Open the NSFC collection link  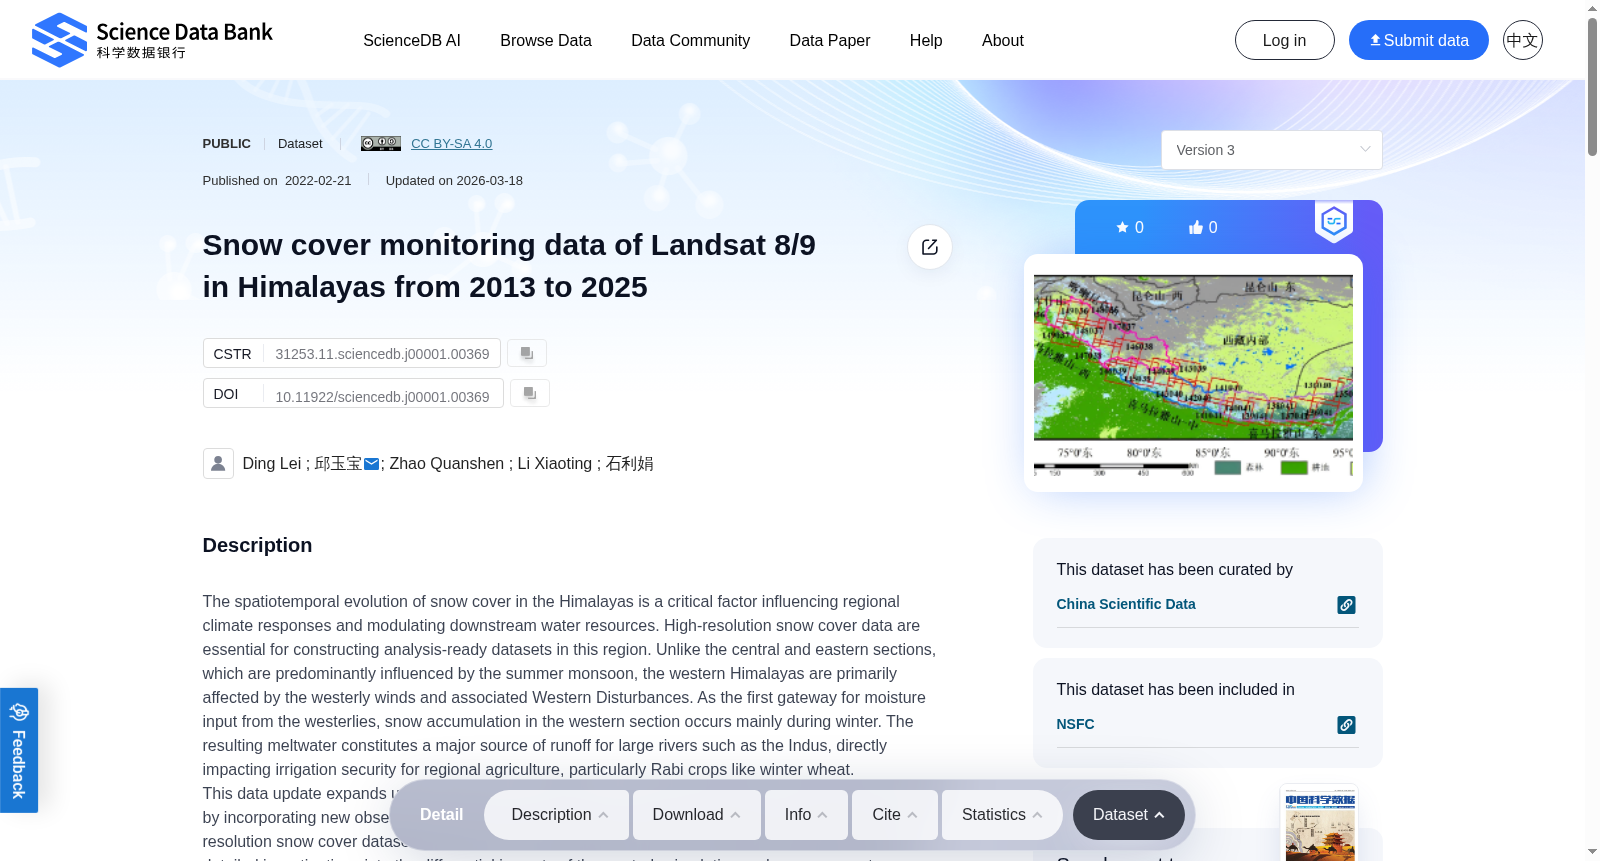(1076, 724)
